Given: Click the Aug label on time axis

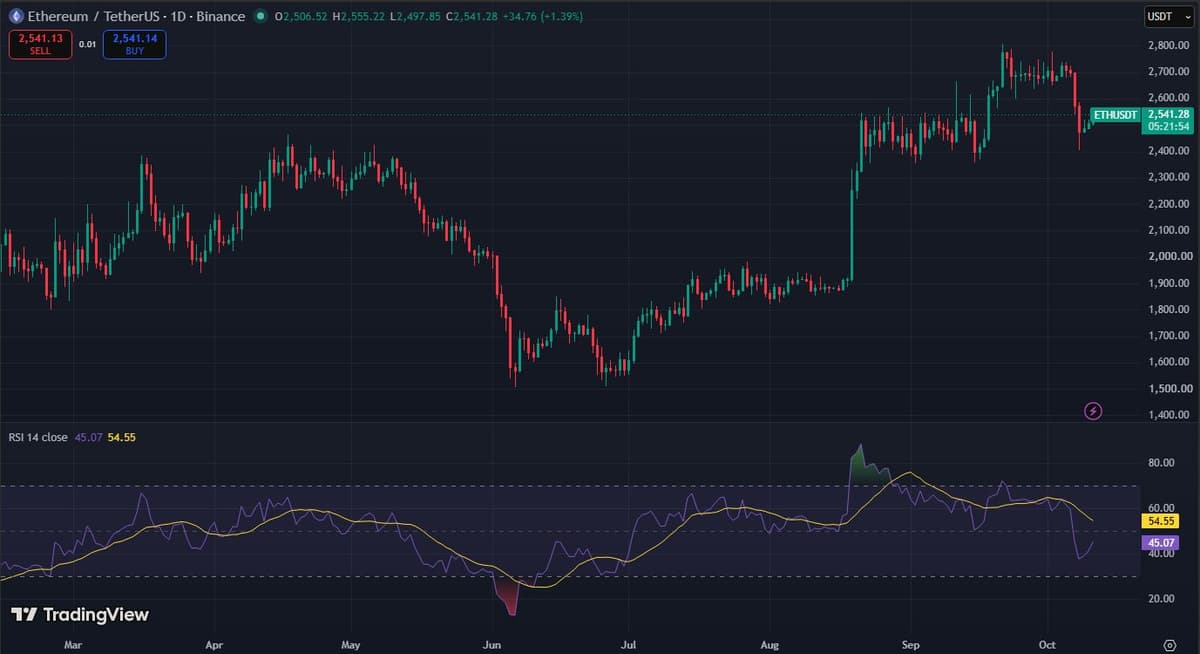Looking at the screenshot, I should click(x=769, y=645).
